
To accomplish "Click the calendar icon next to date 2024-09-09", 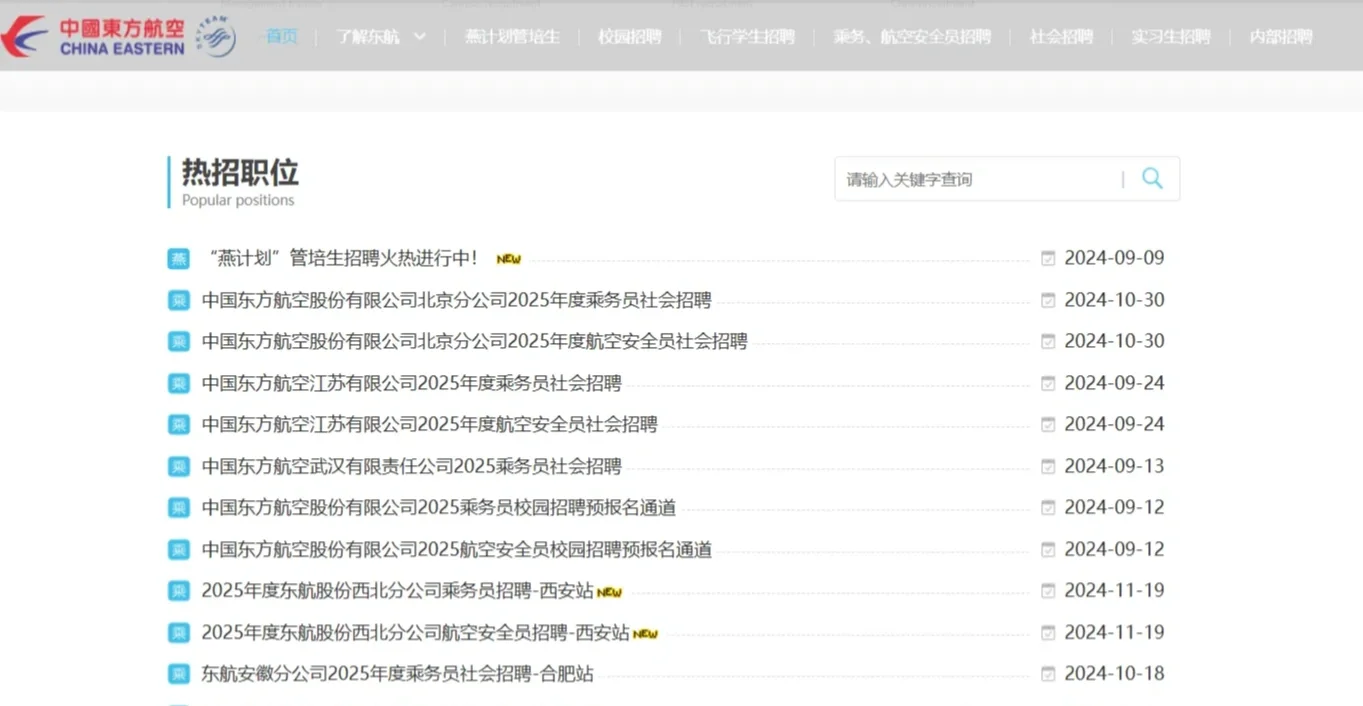I will pos(1047,257).
